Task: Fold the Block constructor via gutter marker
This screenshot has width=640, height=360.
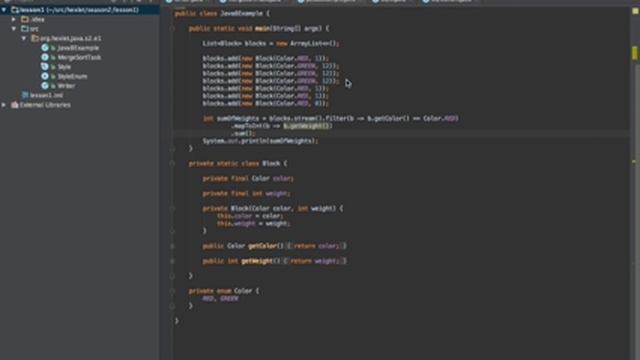Action: [172, 209]
